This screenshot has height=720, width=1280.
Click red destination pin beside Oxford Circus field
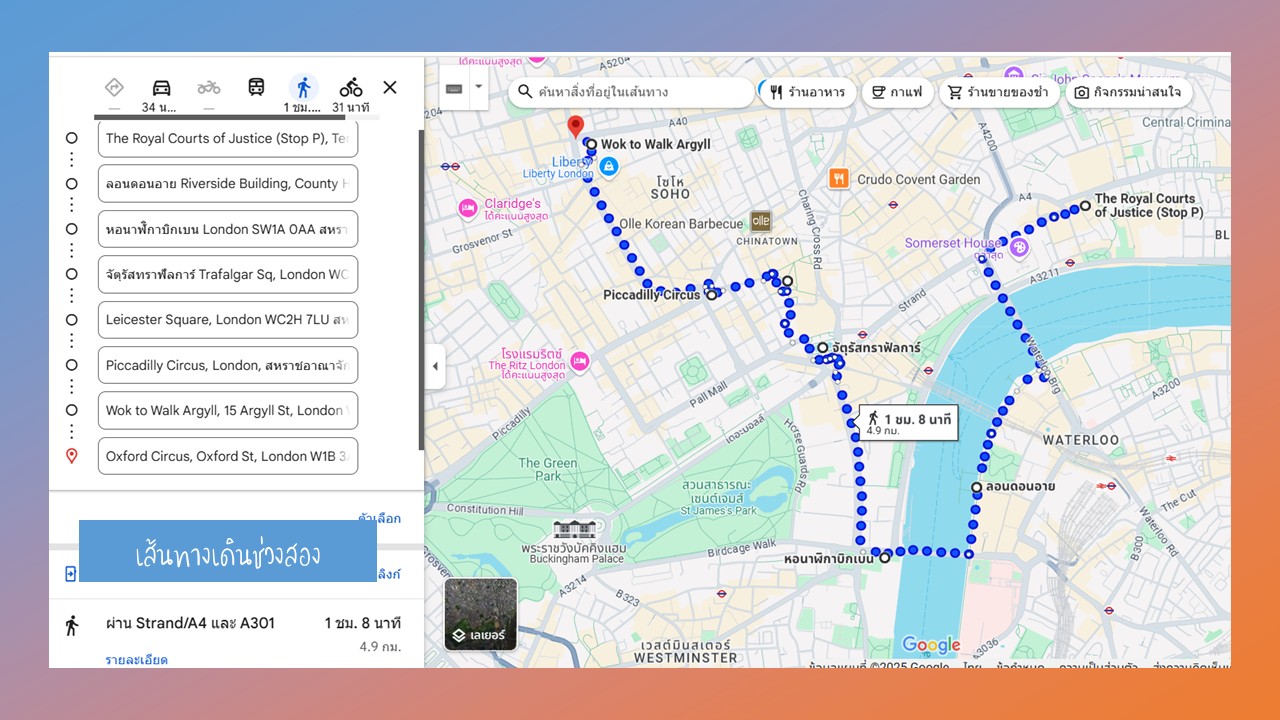click(71, 456)
